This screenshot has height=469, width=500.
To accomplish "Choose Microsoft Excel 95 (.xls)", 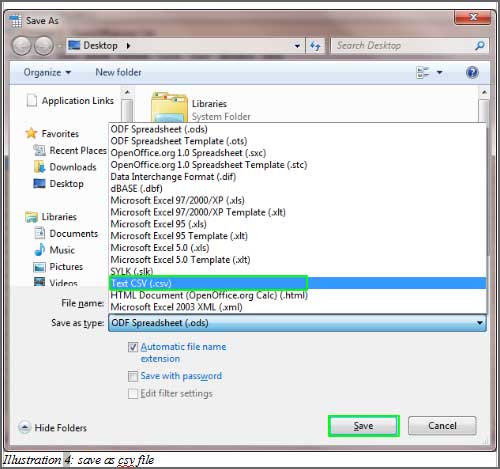I will (297, 224).
